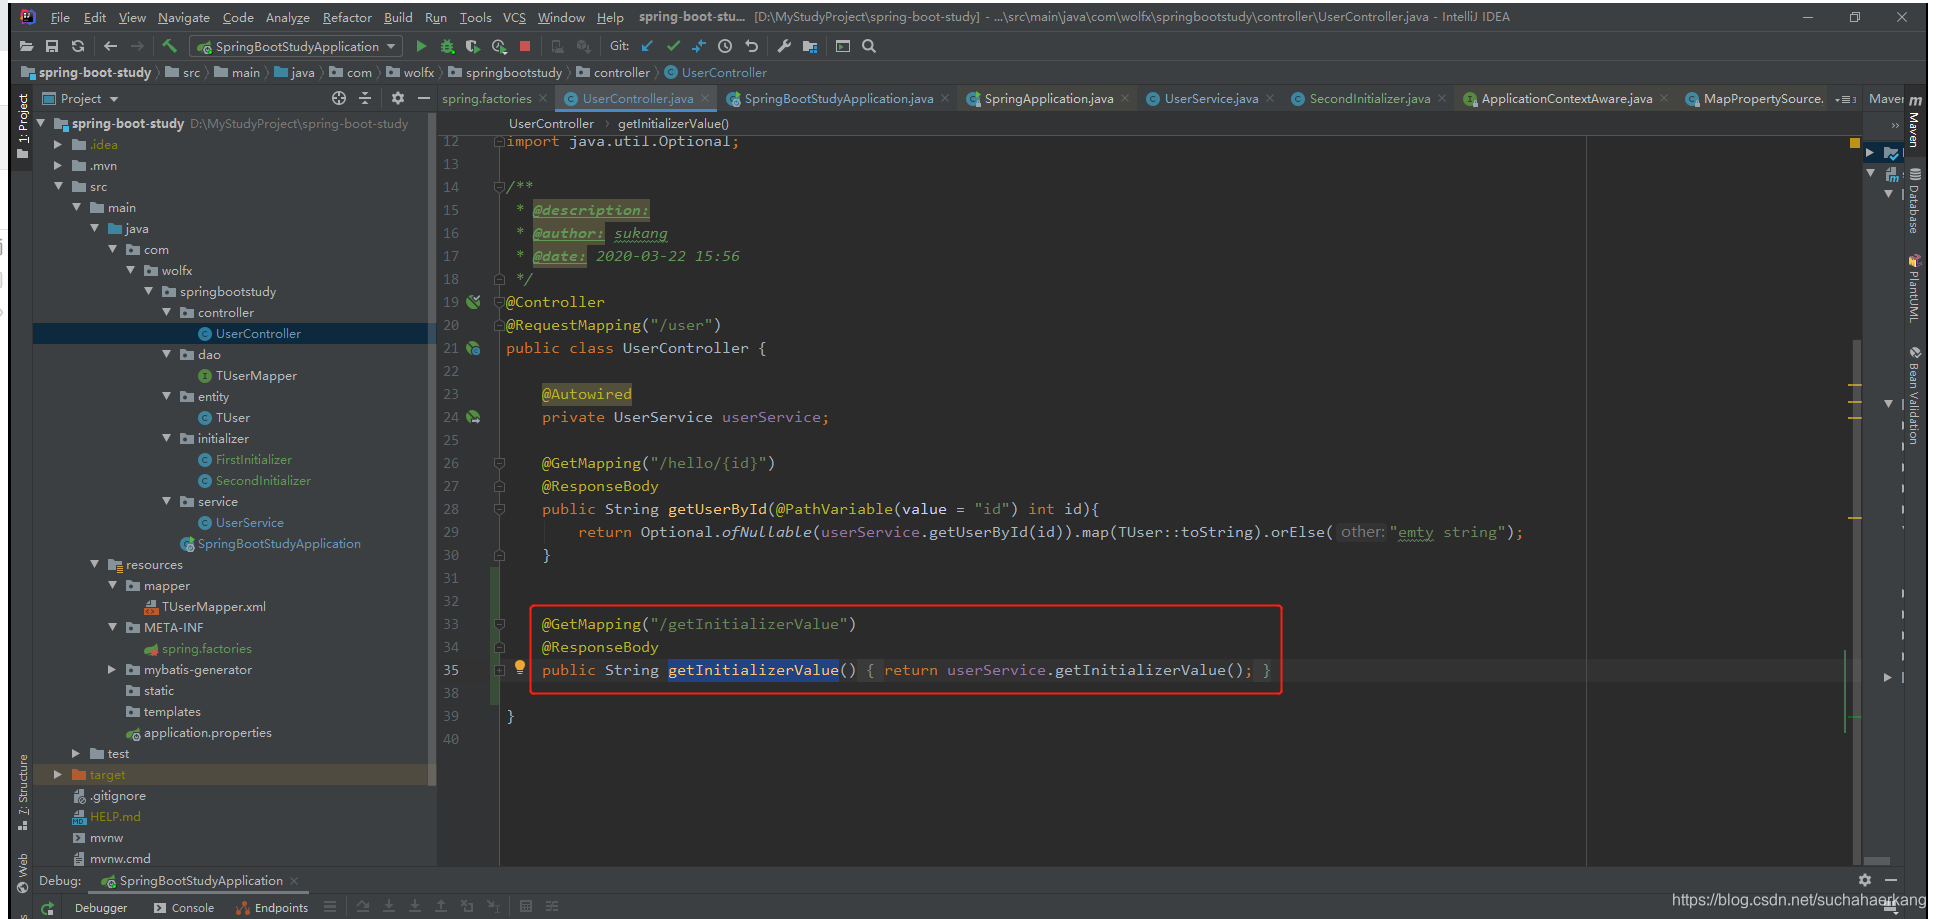Image resolution: width=1936 pixels, height=919 pixels.
Task: Click the Search Everywhere magnifier icon
Action: point(869,46)
